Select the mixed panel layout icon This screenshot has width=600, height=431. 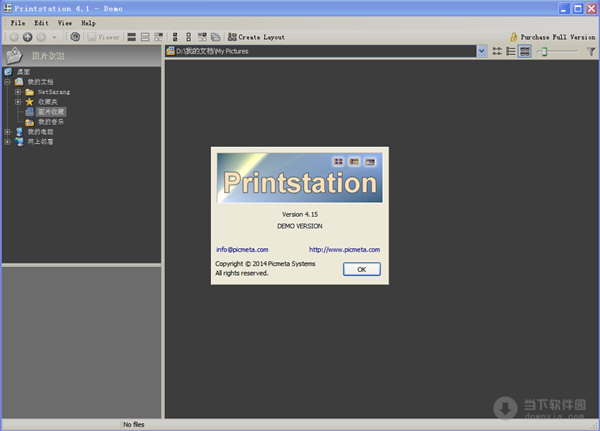click(158, 37)
